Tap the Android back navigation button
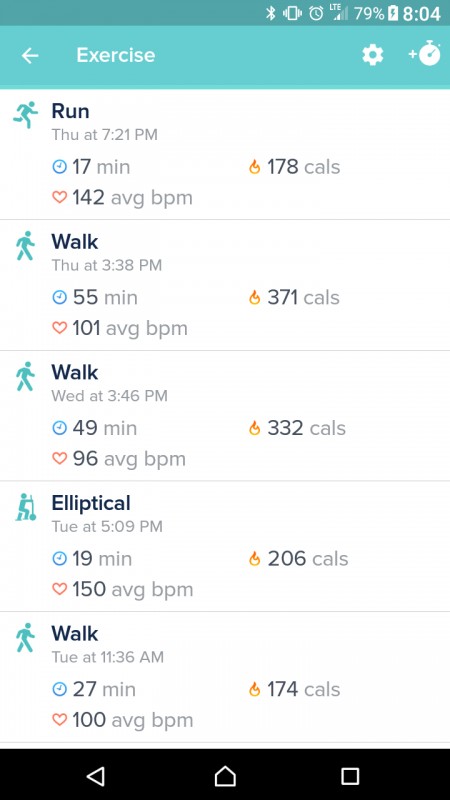The width and height of the screenshot is (450, 800). click(x=96, y=776)
